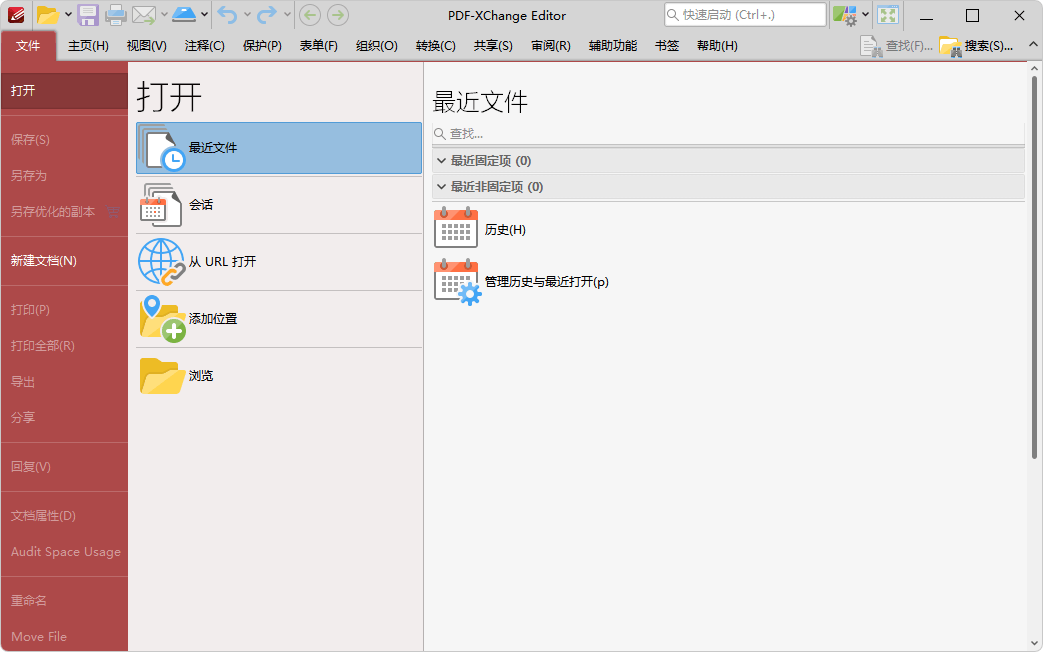The image size is (1043, 652).
Task: Open the scanner icon dropdown arrow
Action: (204, 15)
